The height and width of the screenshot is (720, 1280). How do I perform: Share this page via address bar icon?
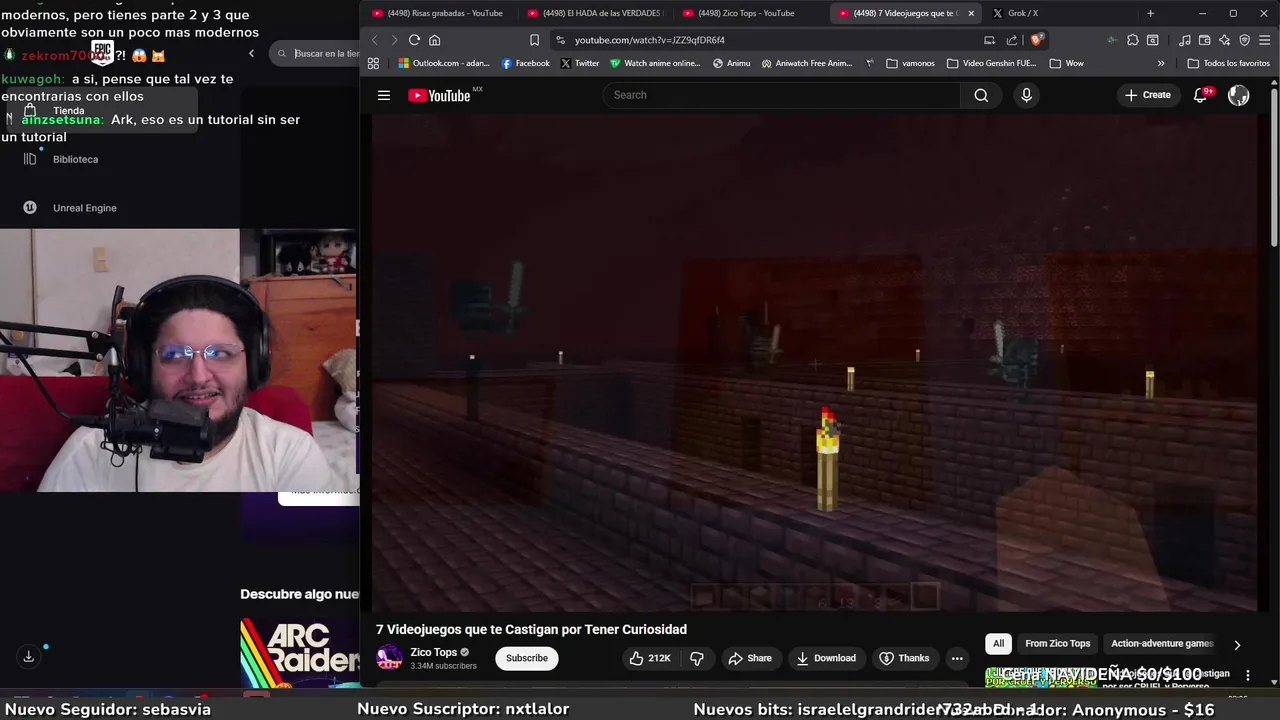point(1011,40)
